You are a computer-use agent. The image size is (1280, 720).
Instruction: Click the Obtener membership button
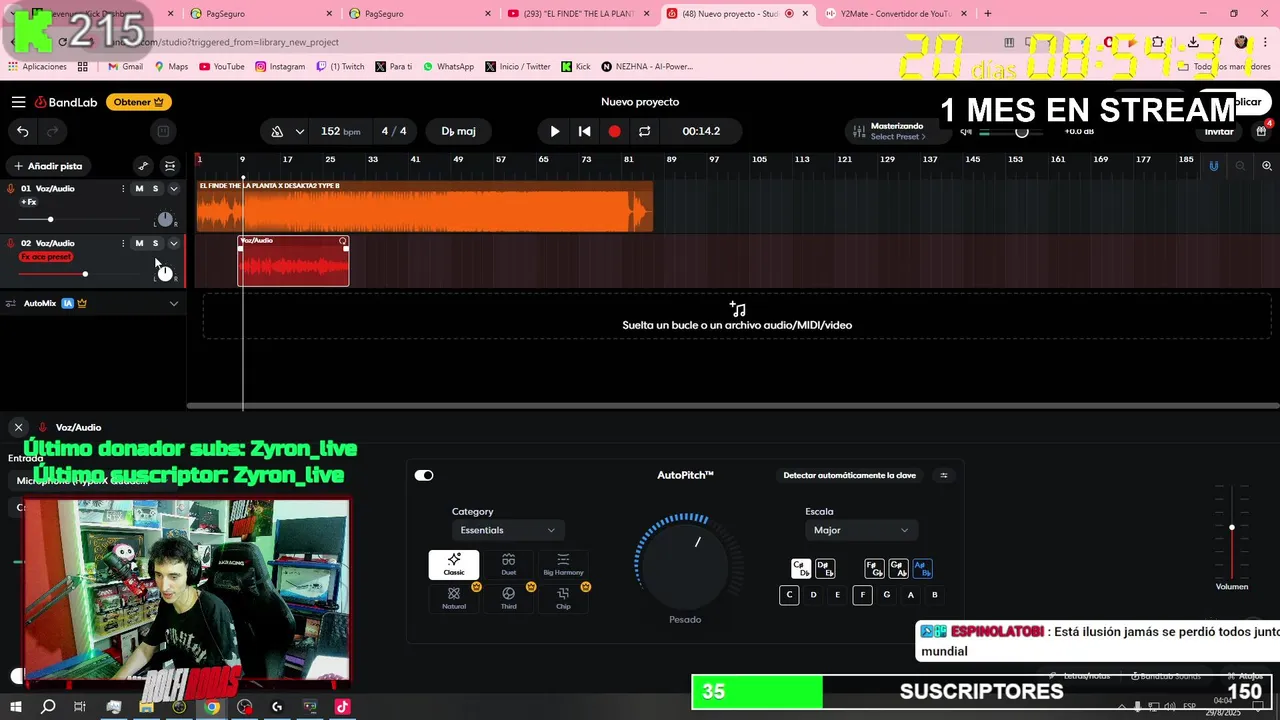pyautogui.click(x=138, y=102)
